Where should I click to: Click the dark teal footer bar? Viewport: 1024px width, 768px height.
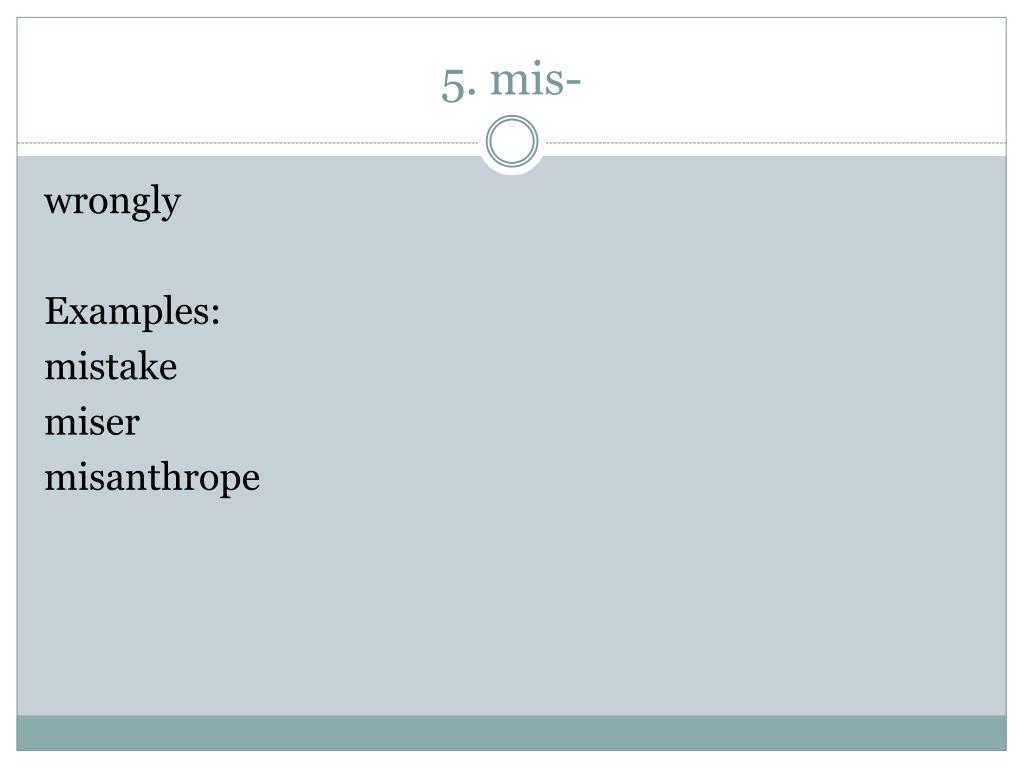[511, 733]
